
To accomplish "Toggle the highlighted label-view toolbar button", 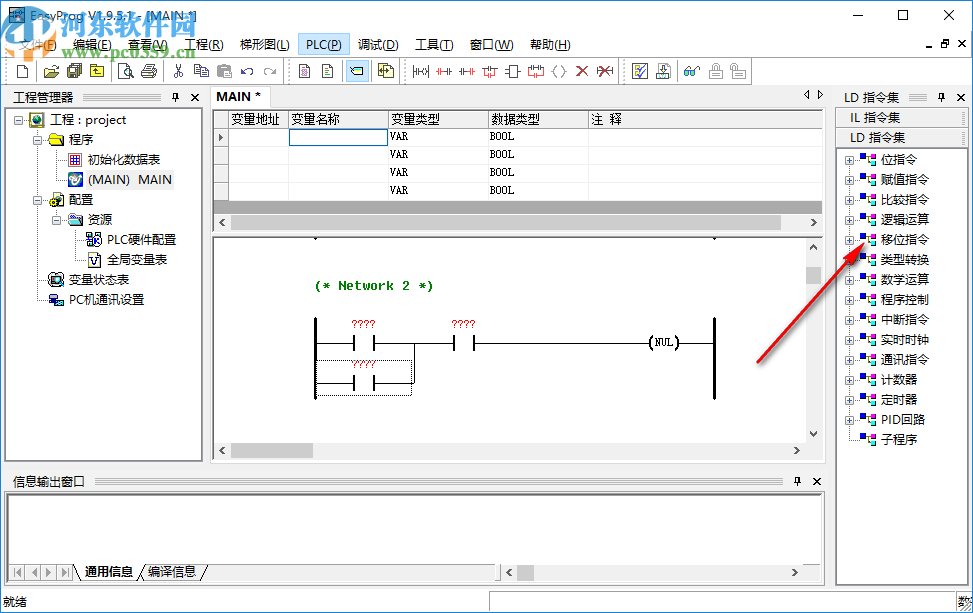I will (357, 71).
